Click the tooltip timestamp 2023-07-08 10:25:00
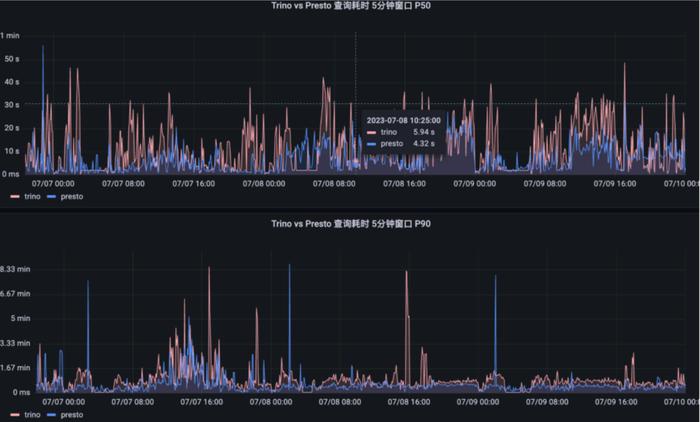 pyautogui.click(x=404, y=121)
